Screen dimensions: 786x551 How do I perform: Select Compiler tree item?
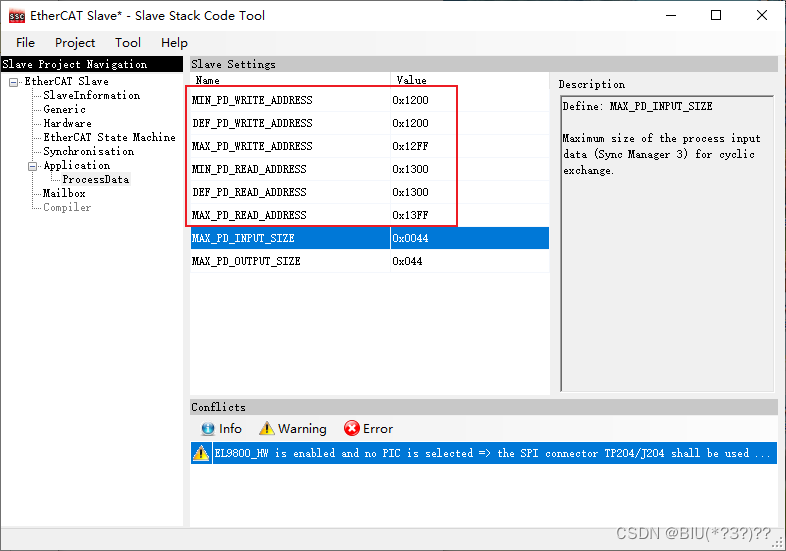(x=67, y=208)
